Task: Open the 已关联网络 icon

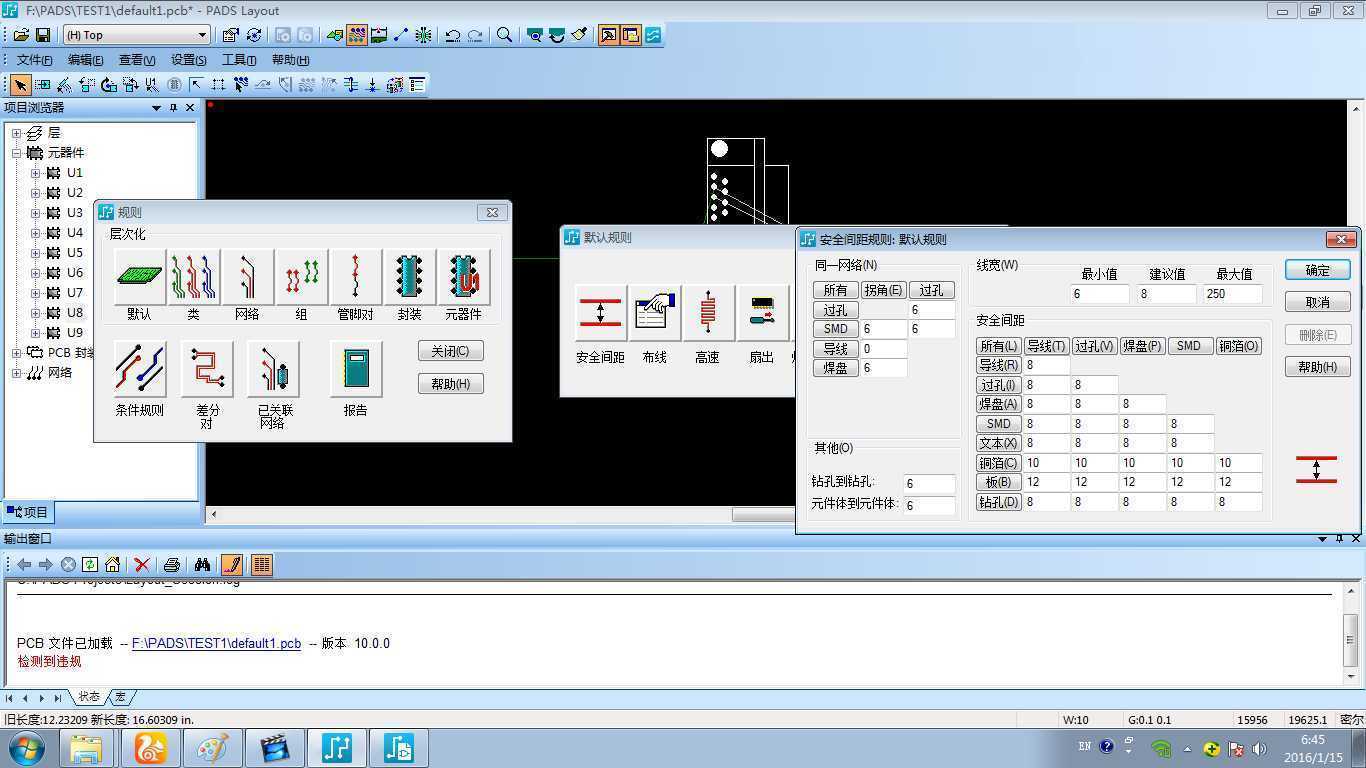Action: (x=275, y=369)
